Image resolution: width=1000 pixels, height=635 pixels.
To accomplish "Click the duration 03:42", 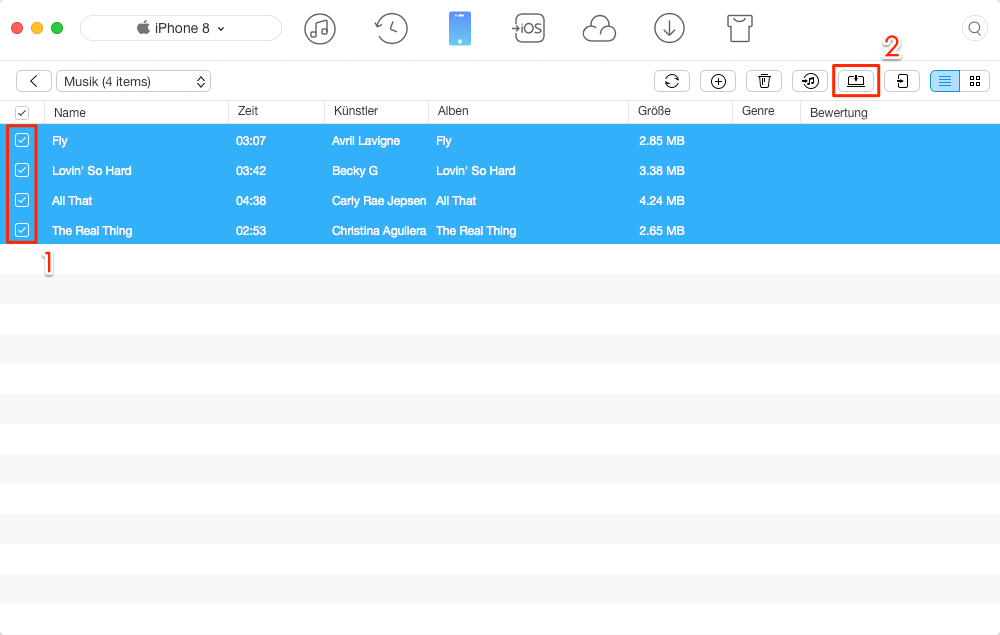I will tap(251, 171).
